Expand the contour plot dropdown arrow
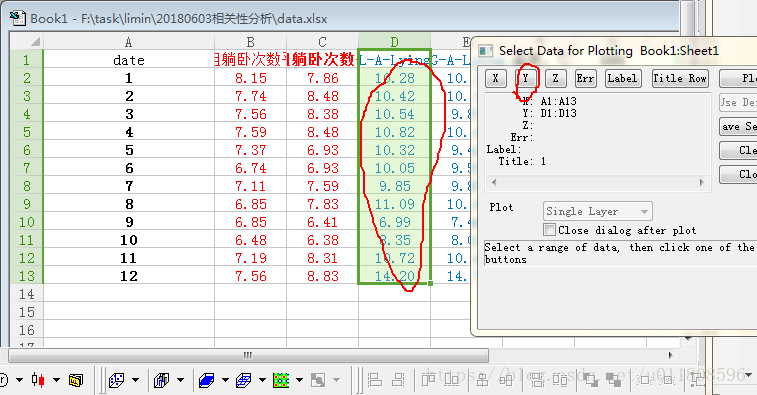 (x=299, y=380)
